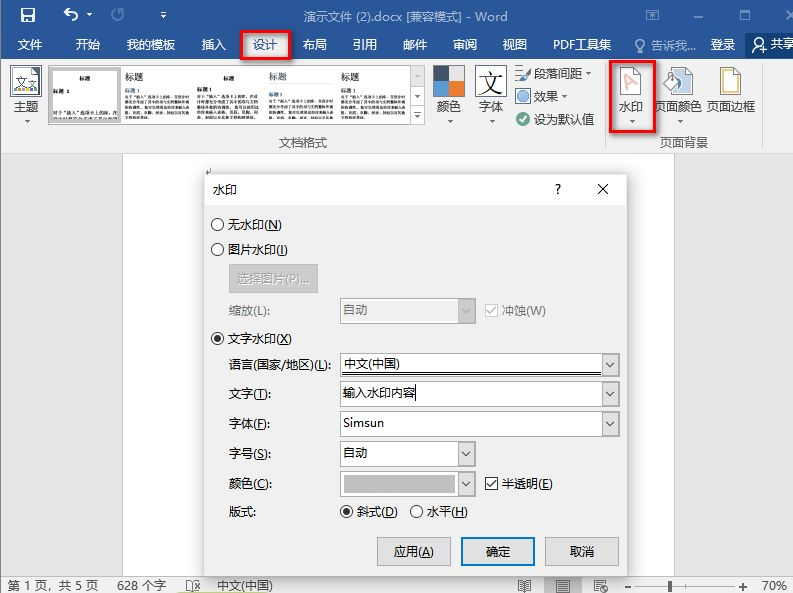Open the Customize Quick Access Toolbar arrow
Image resolution: width=793 pixels, height=593 pixels.
point(163,15)
